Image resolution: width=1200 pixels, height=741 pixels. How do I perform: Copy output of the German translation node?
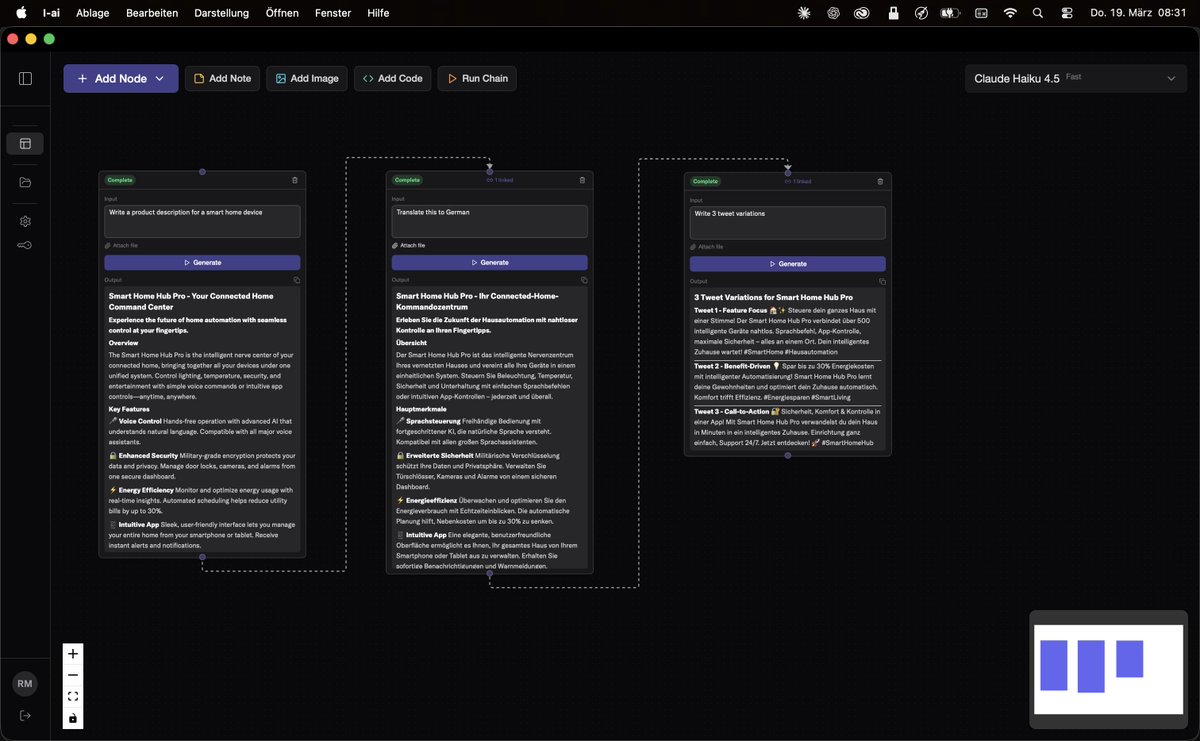tap(584, 280)
